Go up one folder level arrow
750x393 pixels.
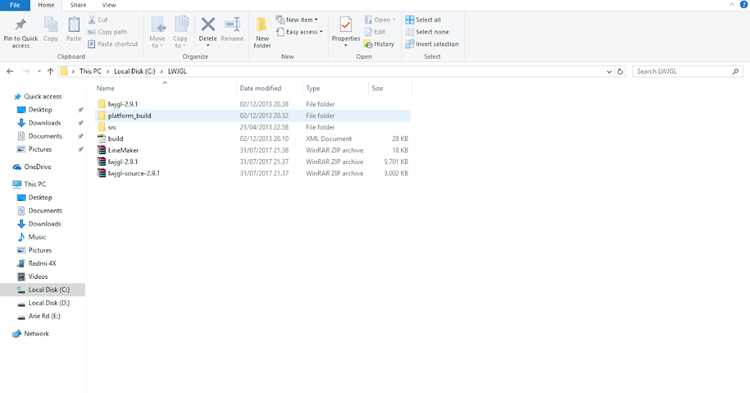50,71
